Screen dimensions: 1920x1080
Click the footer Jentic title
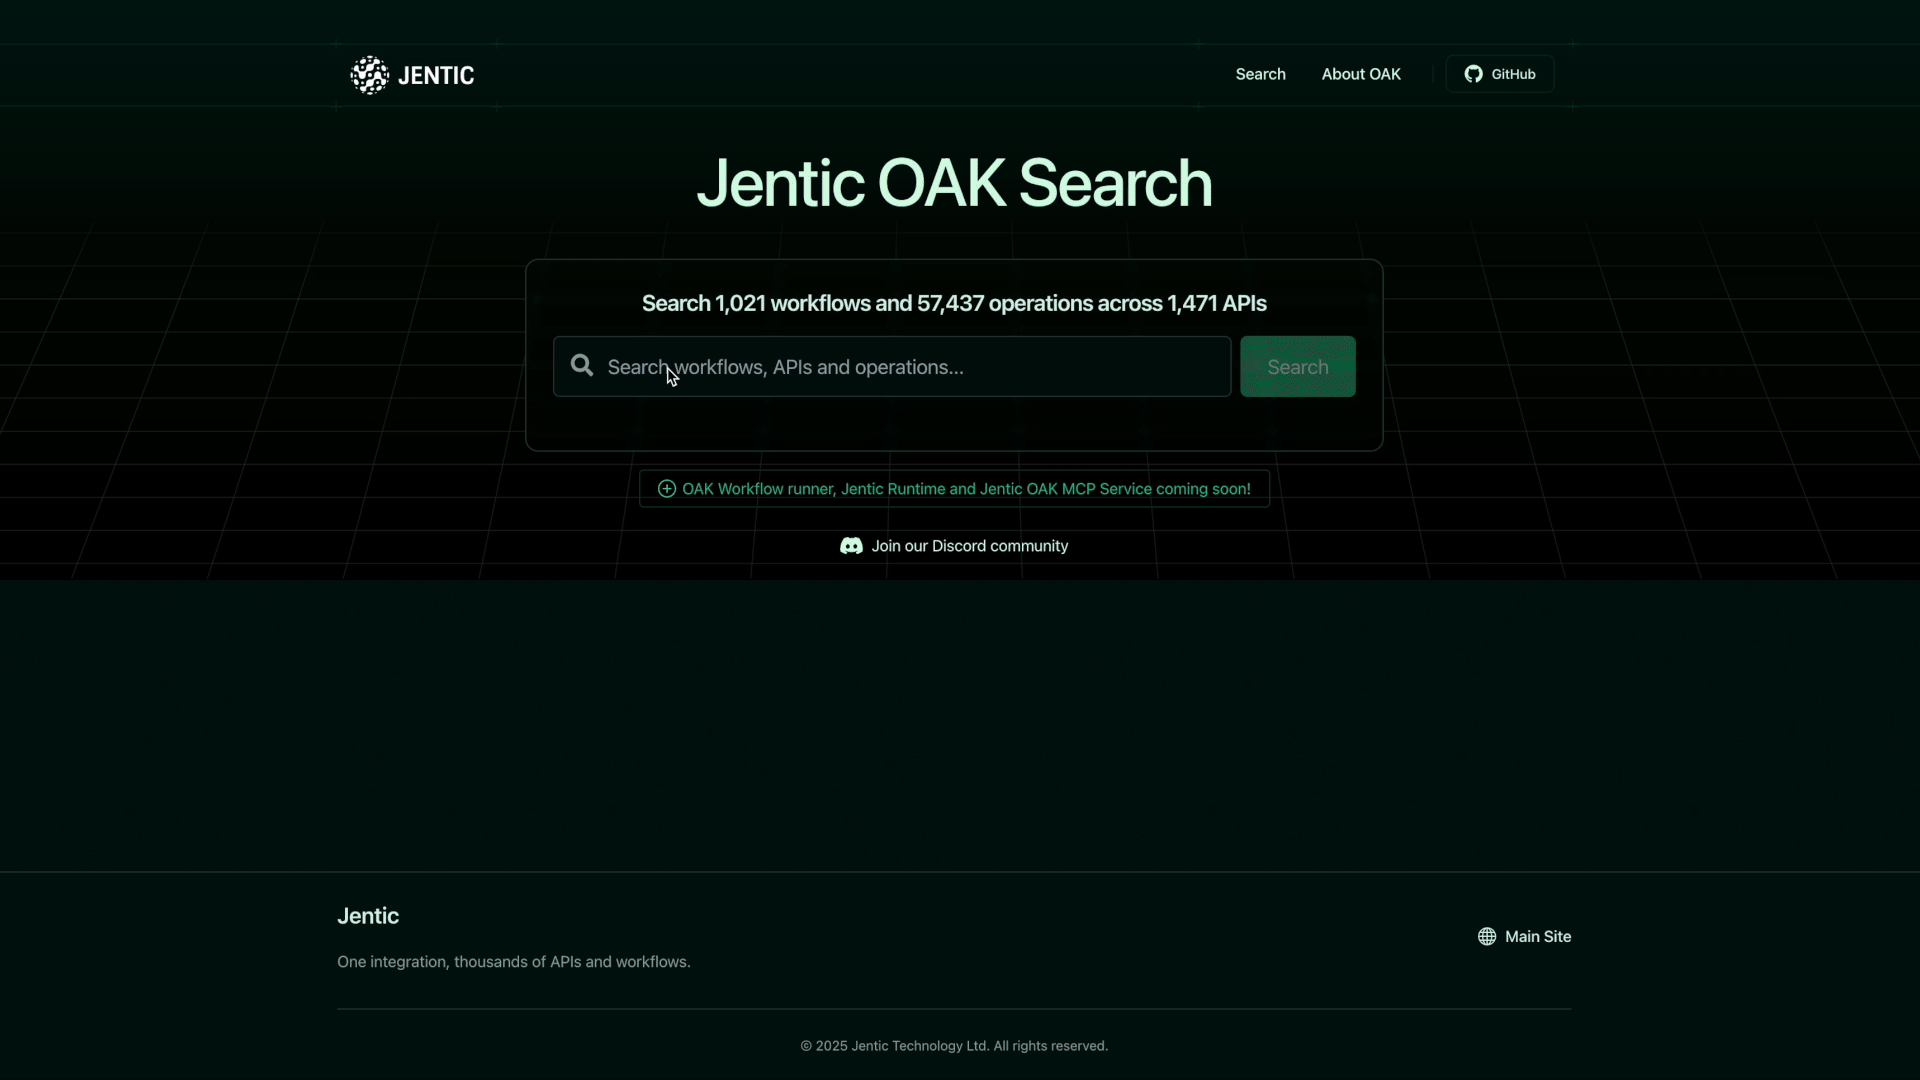click(368, 916)
